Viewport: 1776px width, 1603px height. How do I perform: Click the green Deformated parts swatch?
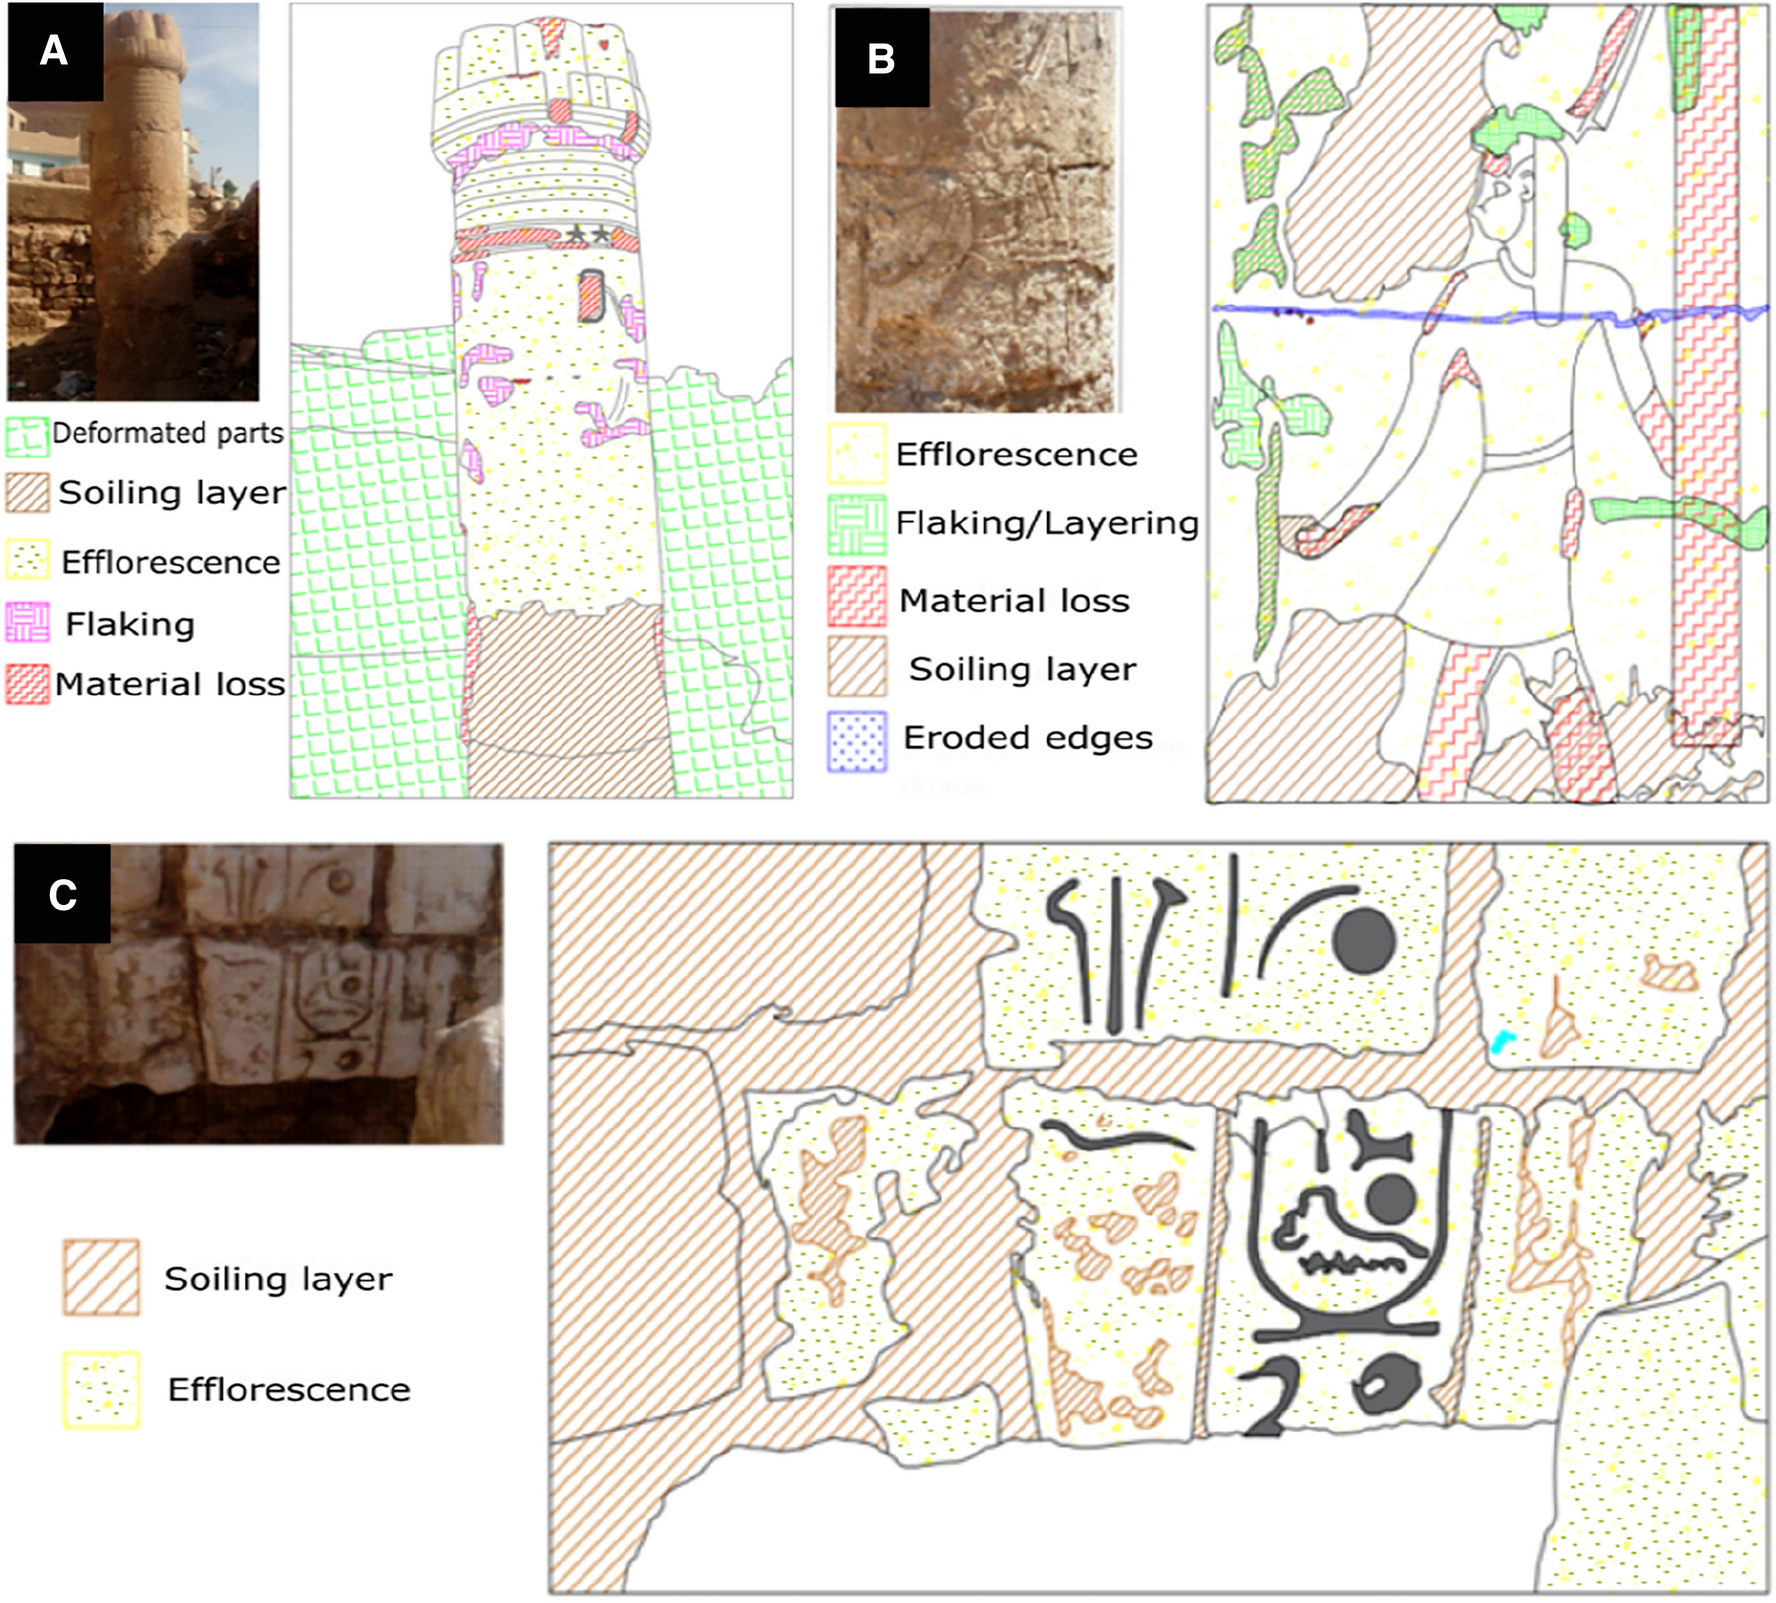tap(27, 437)
